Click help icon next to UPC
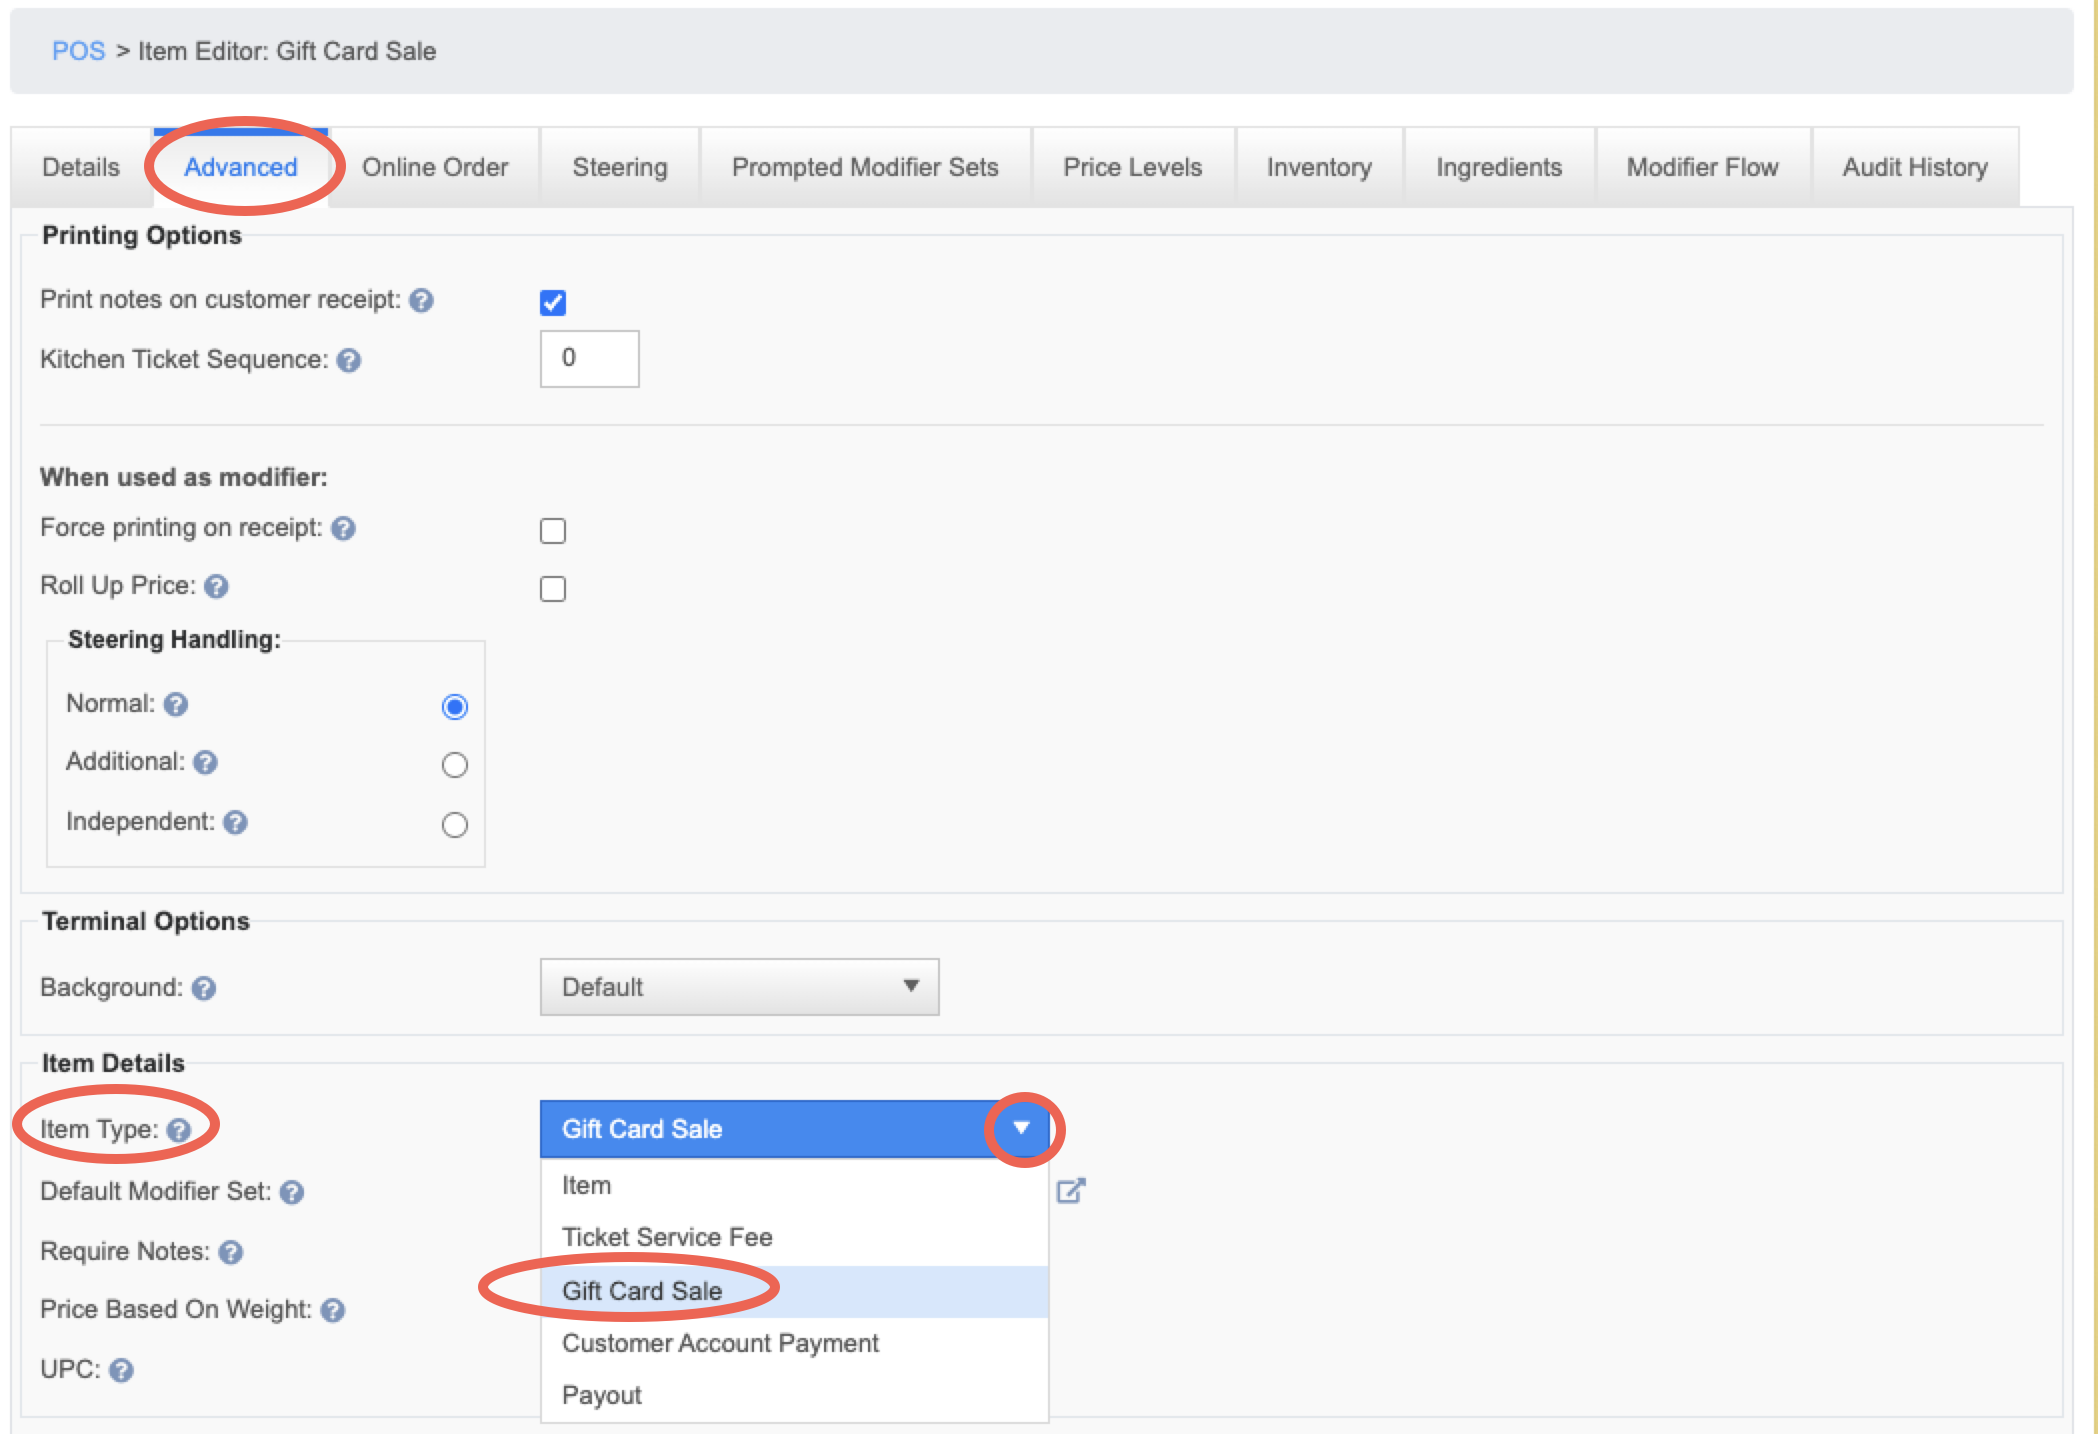2098x1434 pixels. click(121, 1370)
